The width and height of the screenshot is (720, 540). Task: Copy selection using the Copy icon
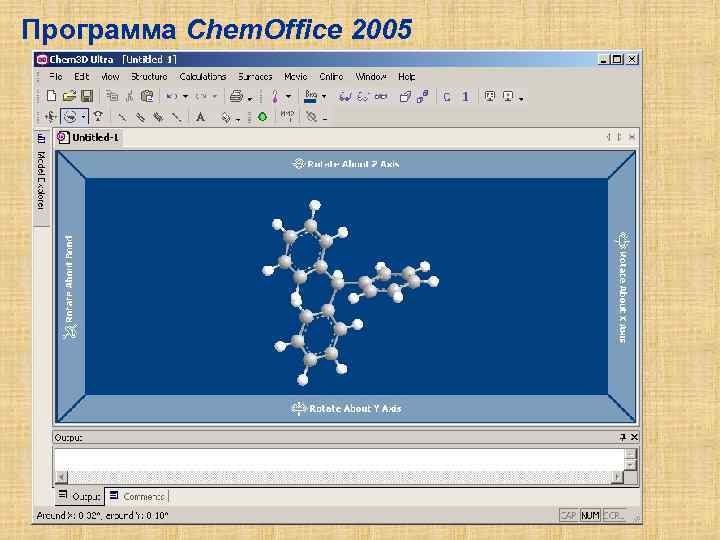coord(112,96)
